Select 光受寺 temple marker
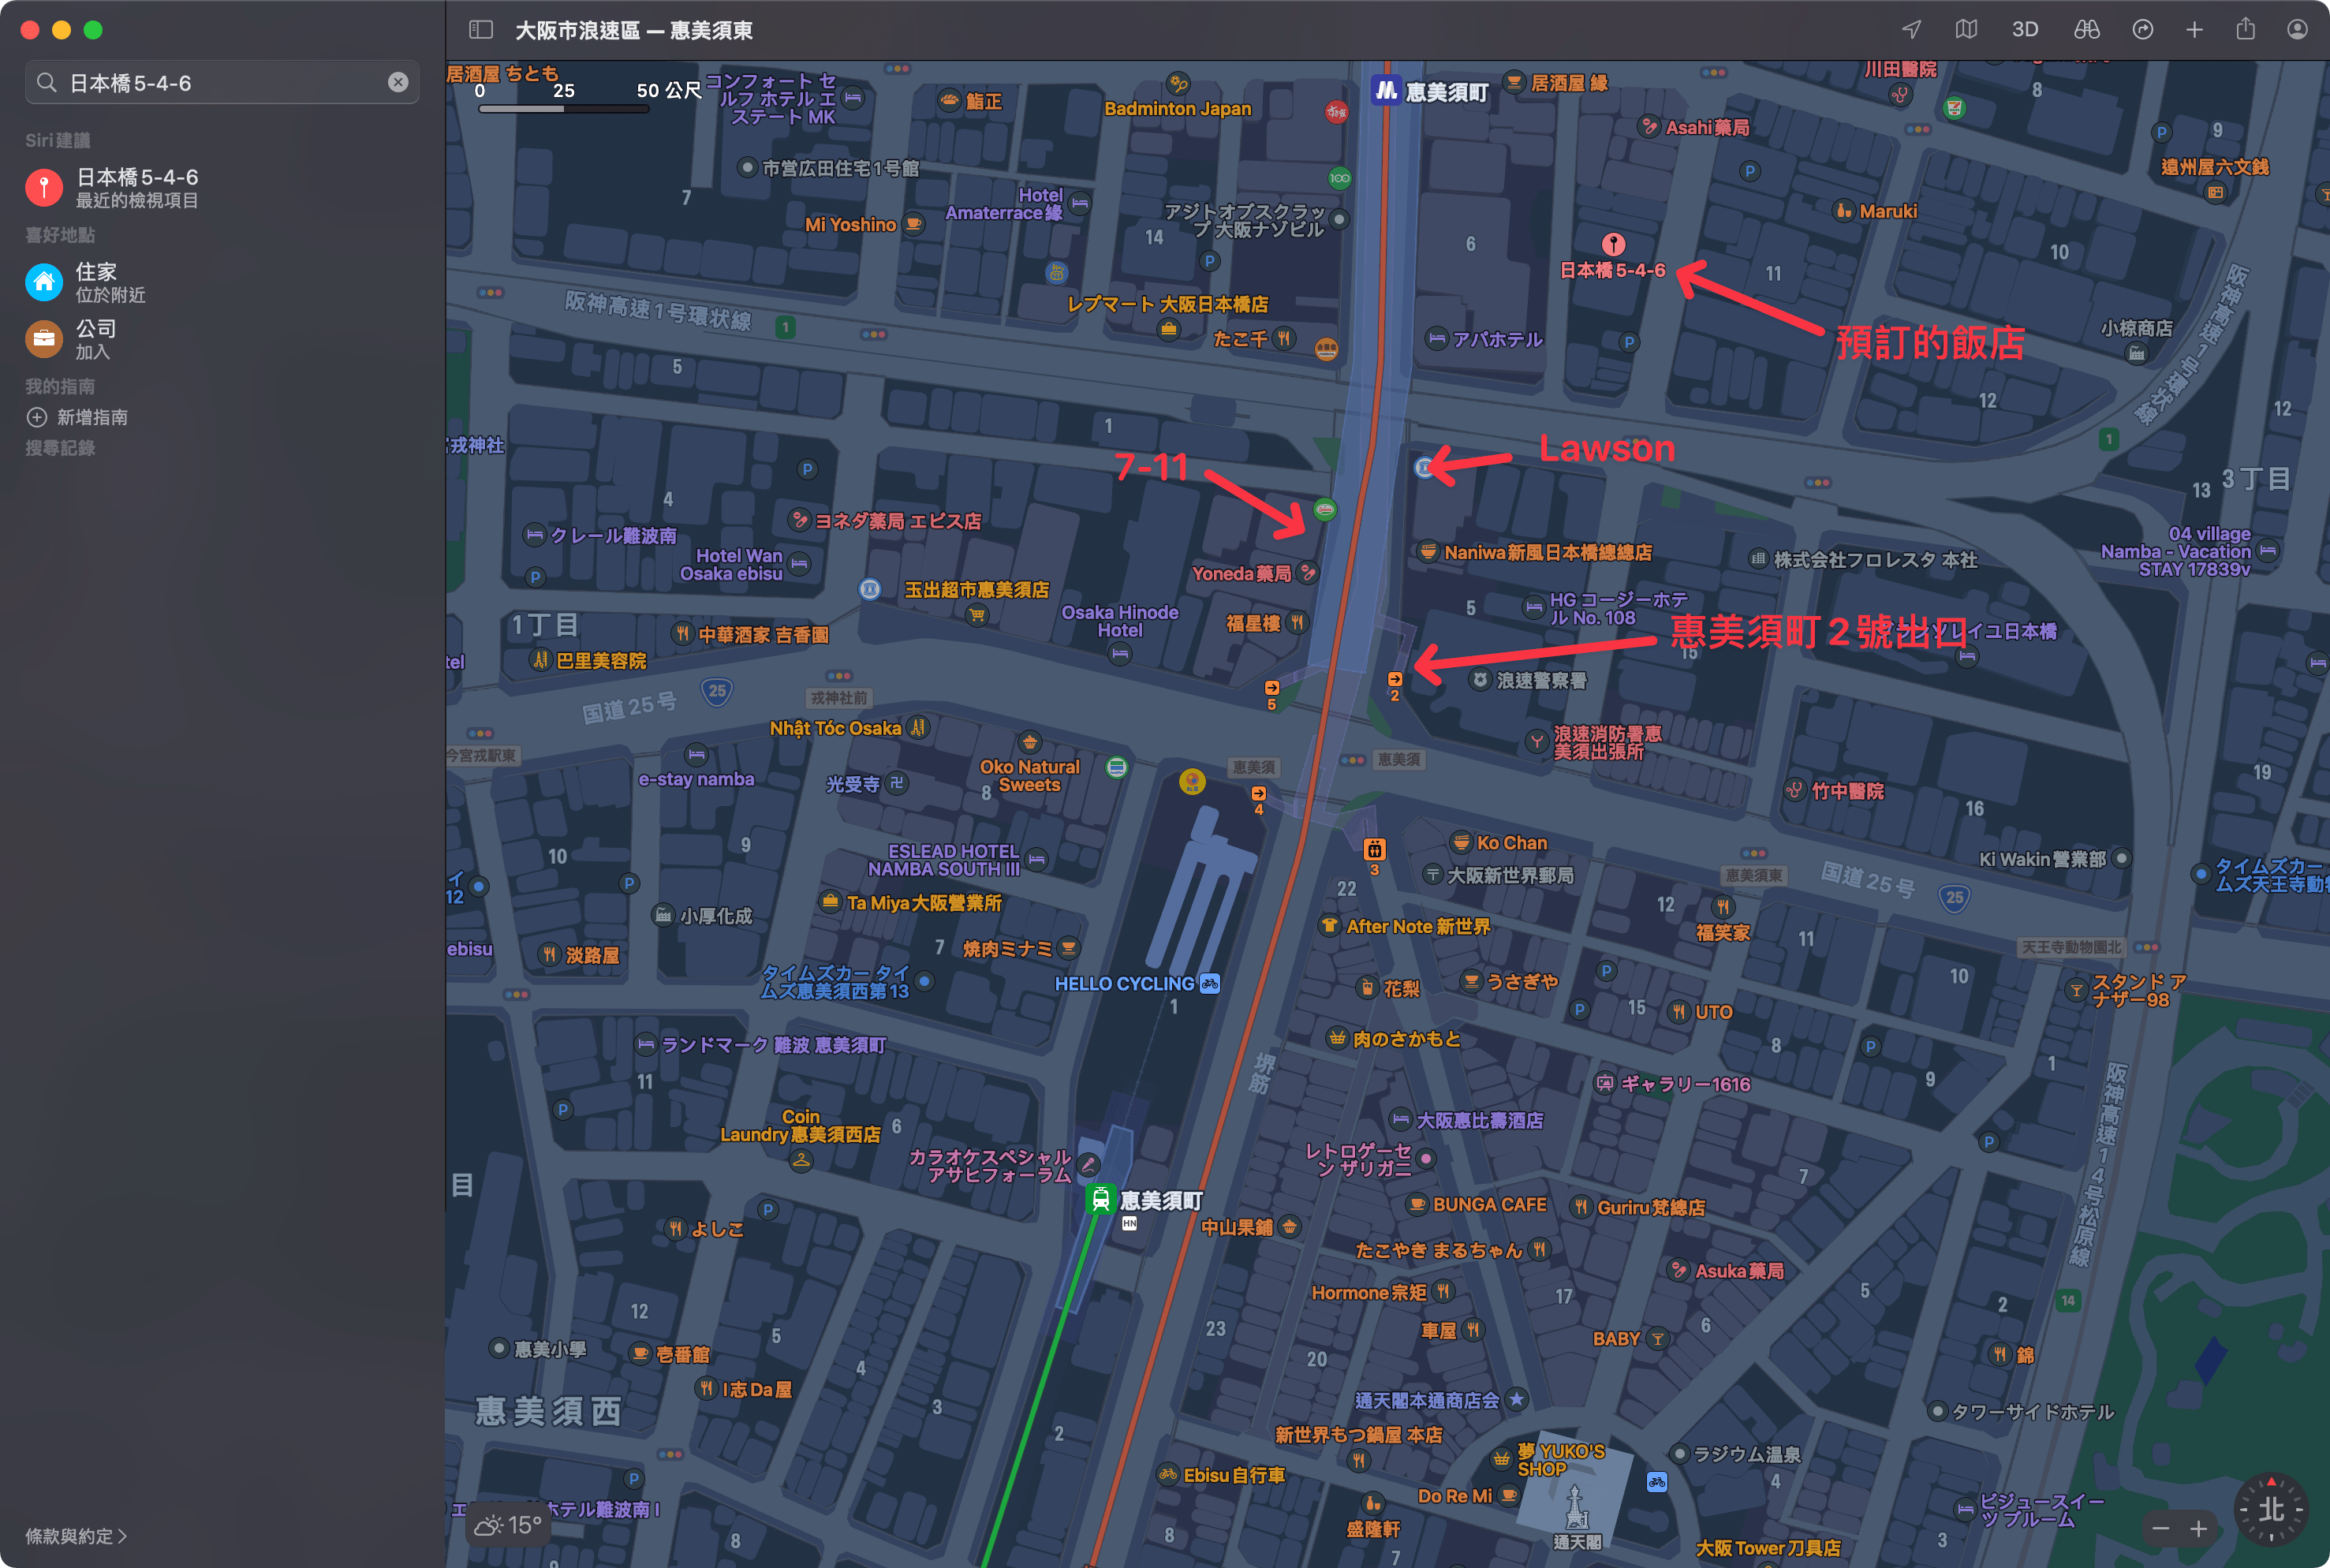This screenshot has width=2330, height=1568. (897, 783)
